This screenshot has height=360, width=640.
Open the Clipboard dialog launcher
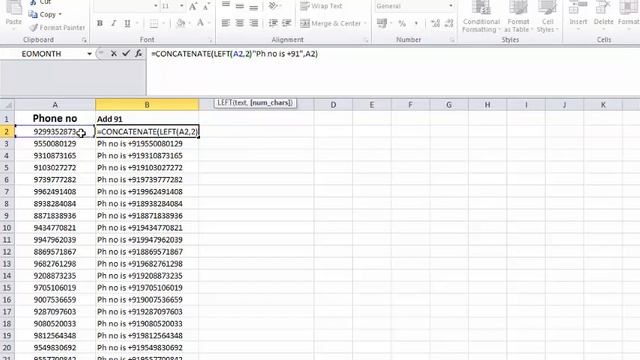pyautogui.click(x=84, y=40)
